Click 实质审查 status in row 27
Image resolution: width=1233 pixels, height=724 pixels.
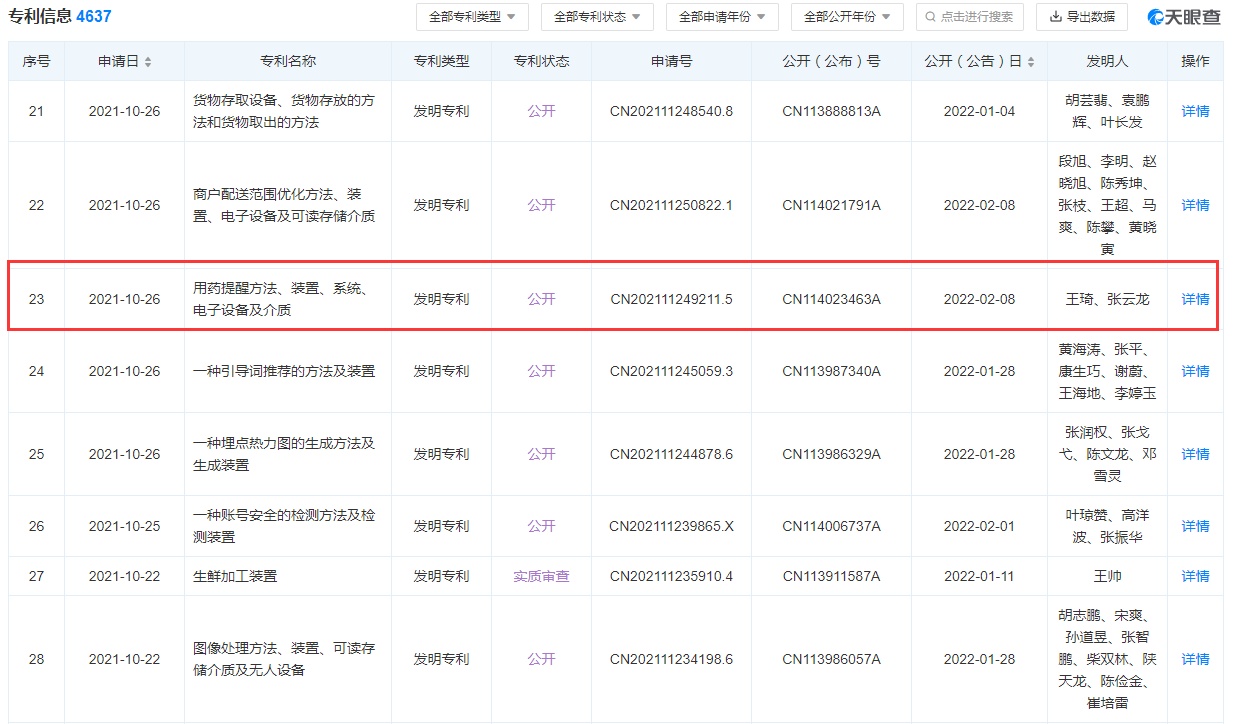coord(541,576)
